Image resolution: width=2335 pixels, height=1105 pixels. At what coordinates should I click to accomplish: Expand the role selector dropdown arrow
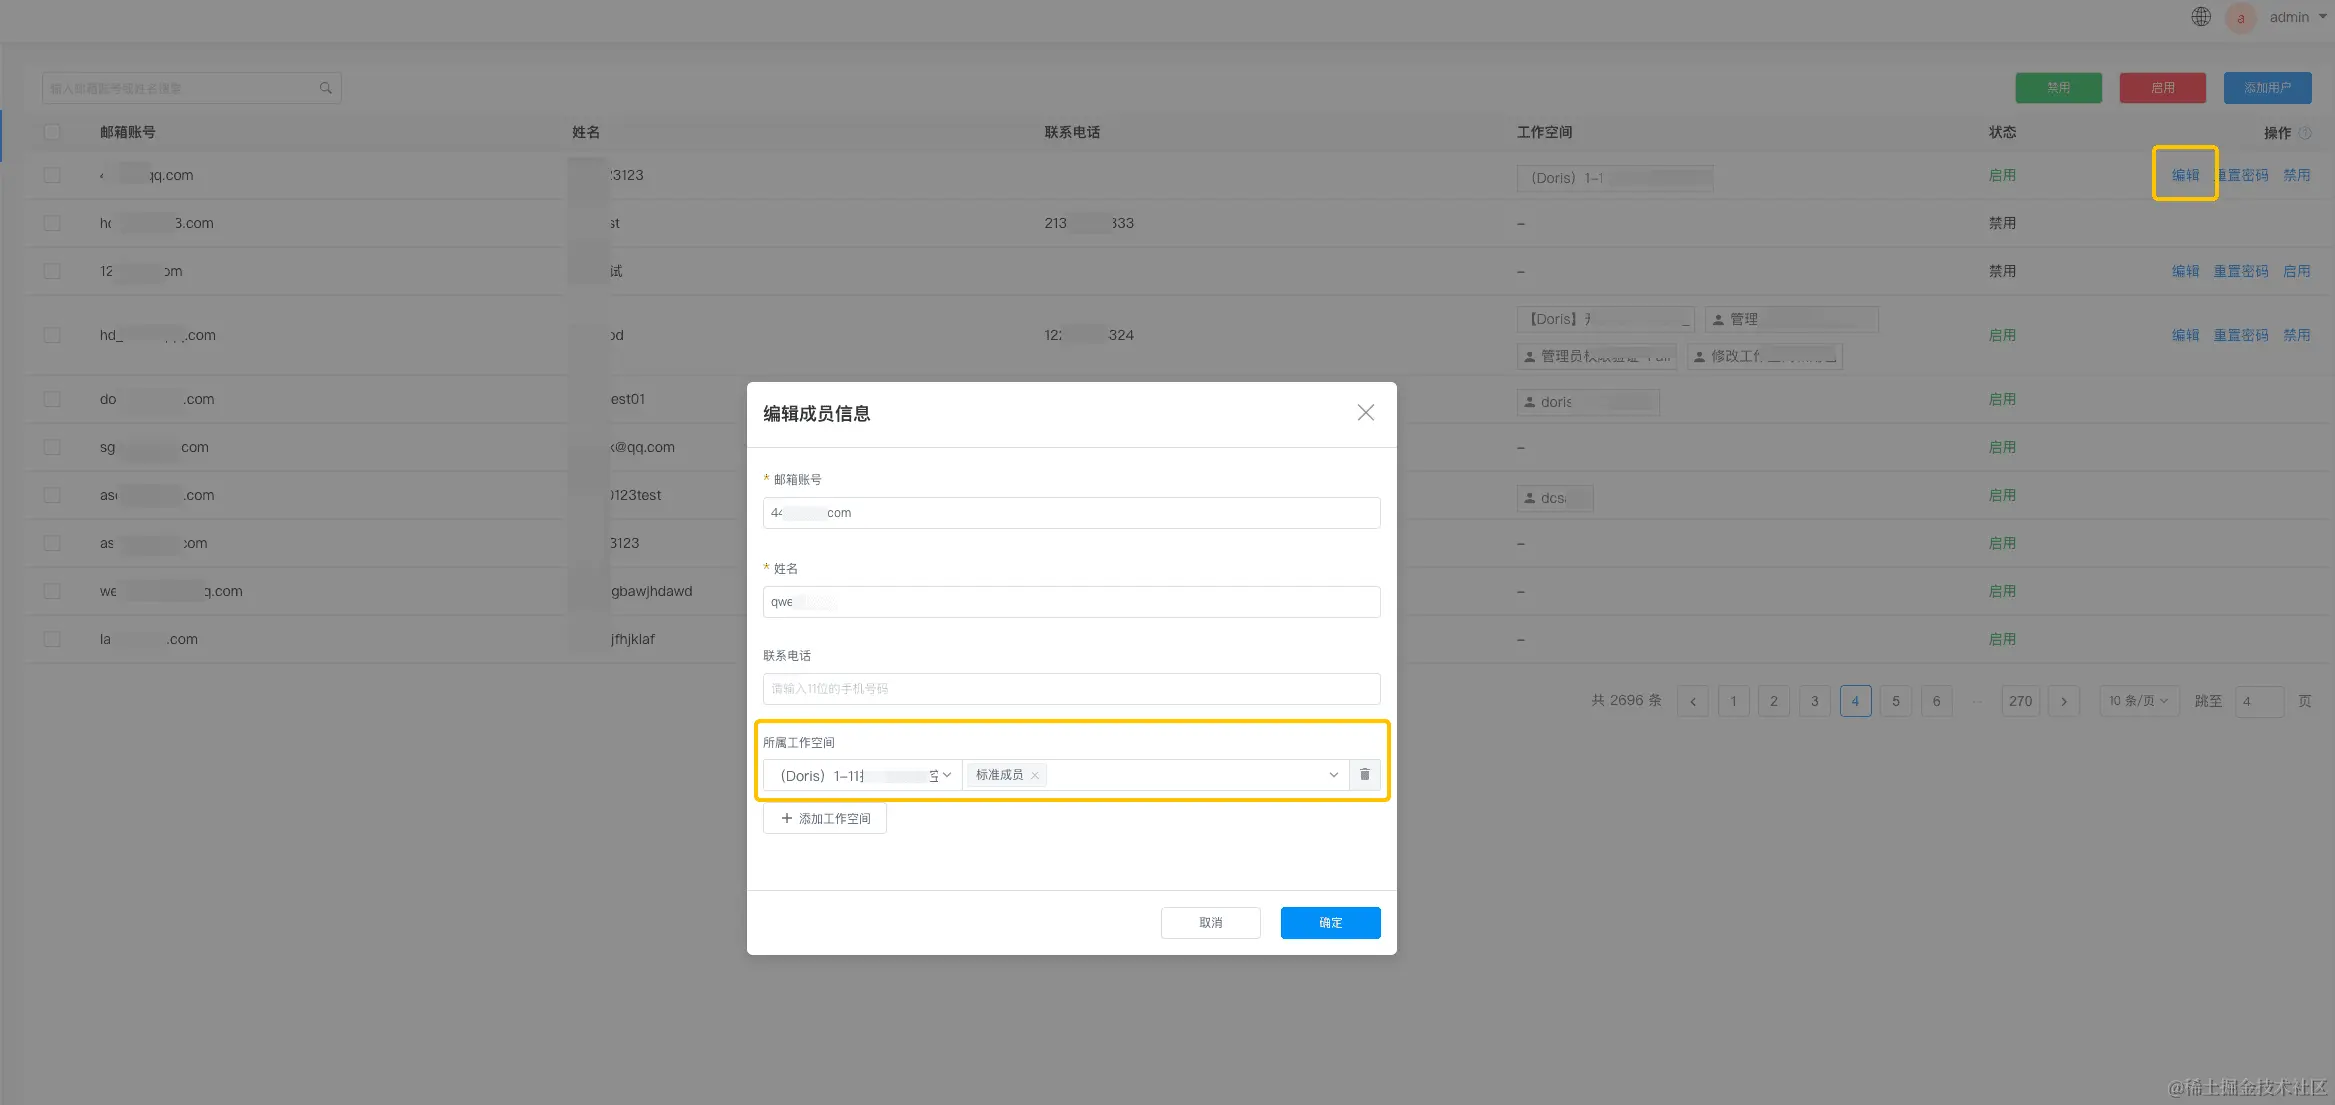click(1332, 775)
